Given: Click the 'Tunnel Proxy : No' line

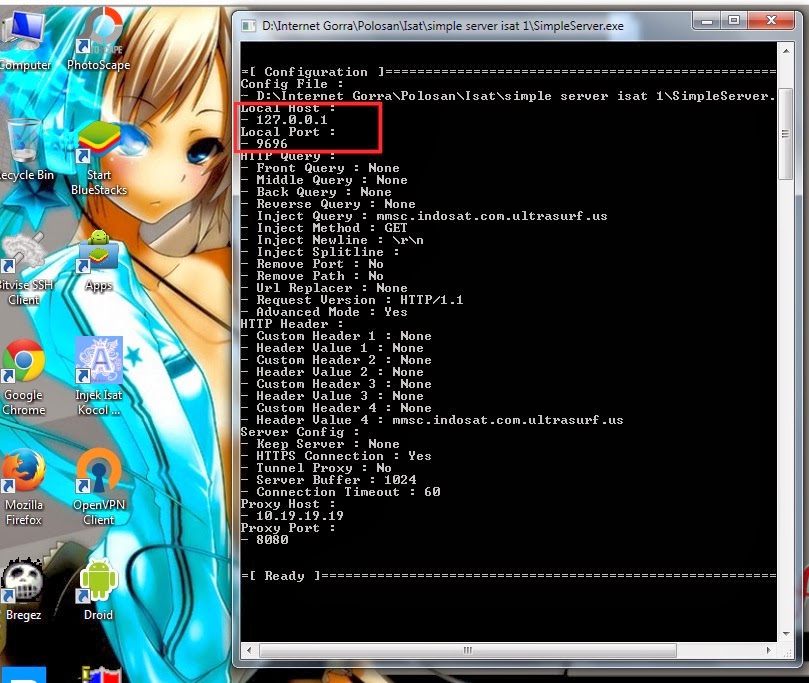Looking at the screenshot, I should tap(316, 468).
